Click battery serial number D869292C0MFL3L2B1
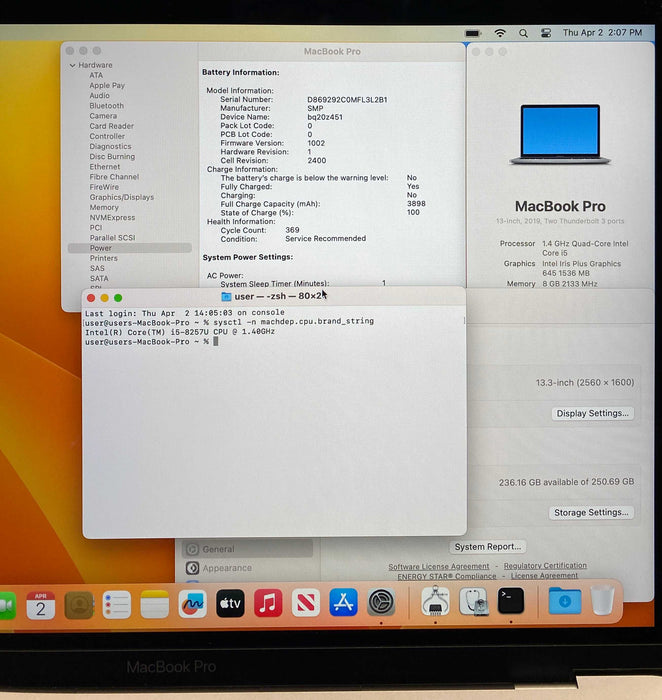 pyautogui.click(x=347, y=100)
